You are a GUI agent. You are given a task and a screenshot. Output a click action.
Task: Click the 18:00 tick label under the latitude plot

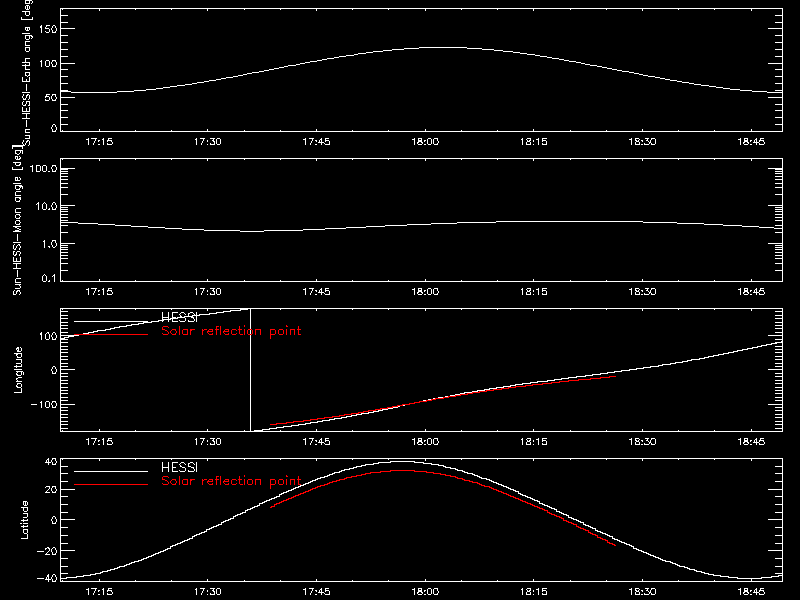(x=425, y=592)
